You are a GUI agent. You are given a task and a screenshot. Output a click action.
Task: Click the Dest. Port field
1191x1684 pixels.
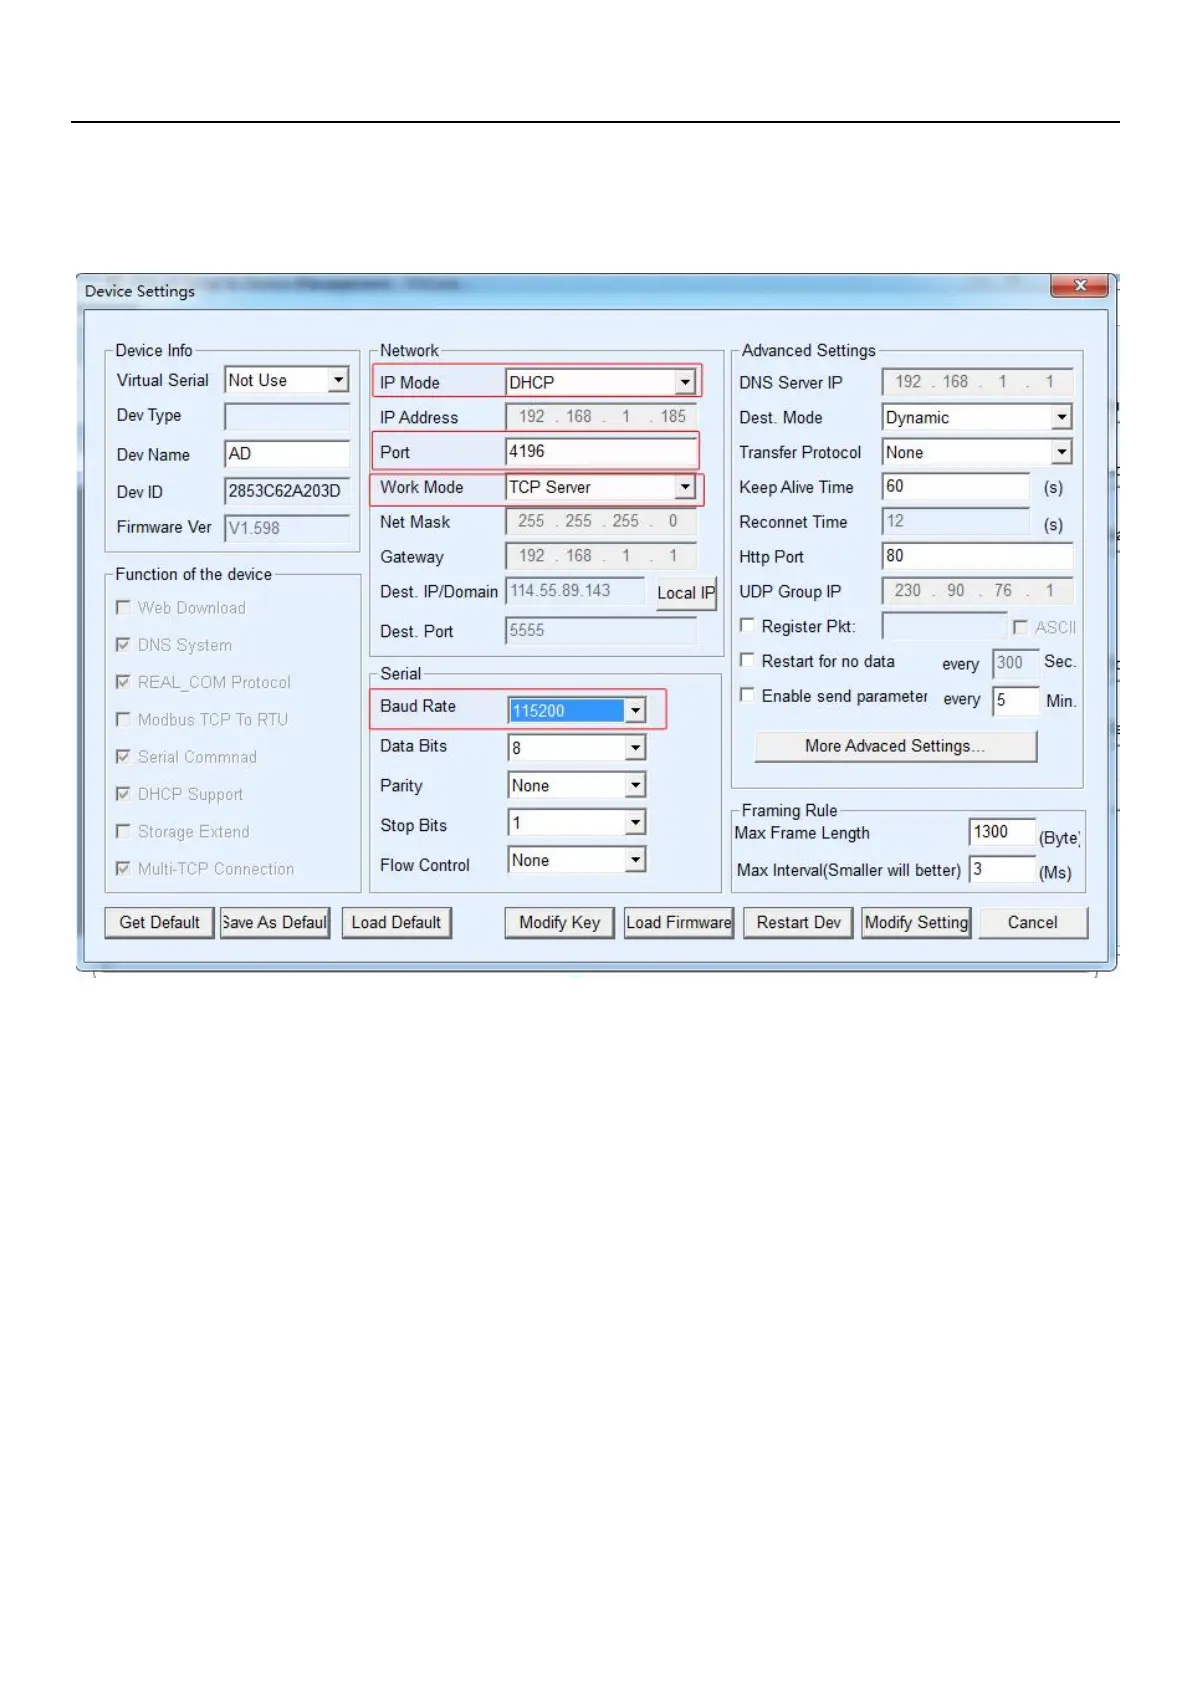[x=601, y=630]
